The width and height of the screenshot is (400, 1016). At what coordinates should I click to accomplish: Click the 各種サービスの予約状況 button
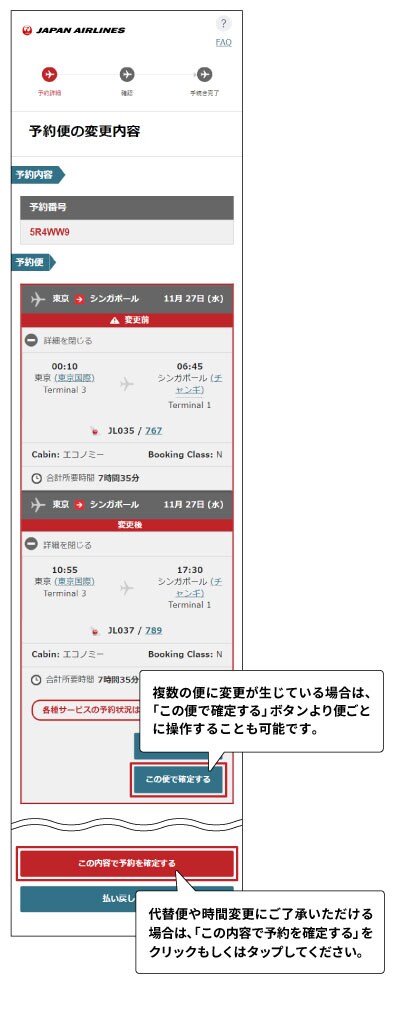[86, 710]
